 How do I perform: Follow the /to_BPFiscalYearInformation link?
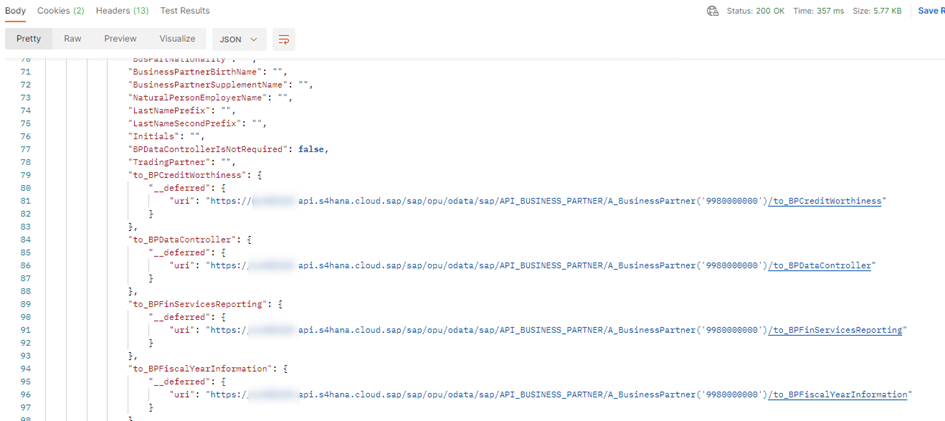tap(839, 395)
